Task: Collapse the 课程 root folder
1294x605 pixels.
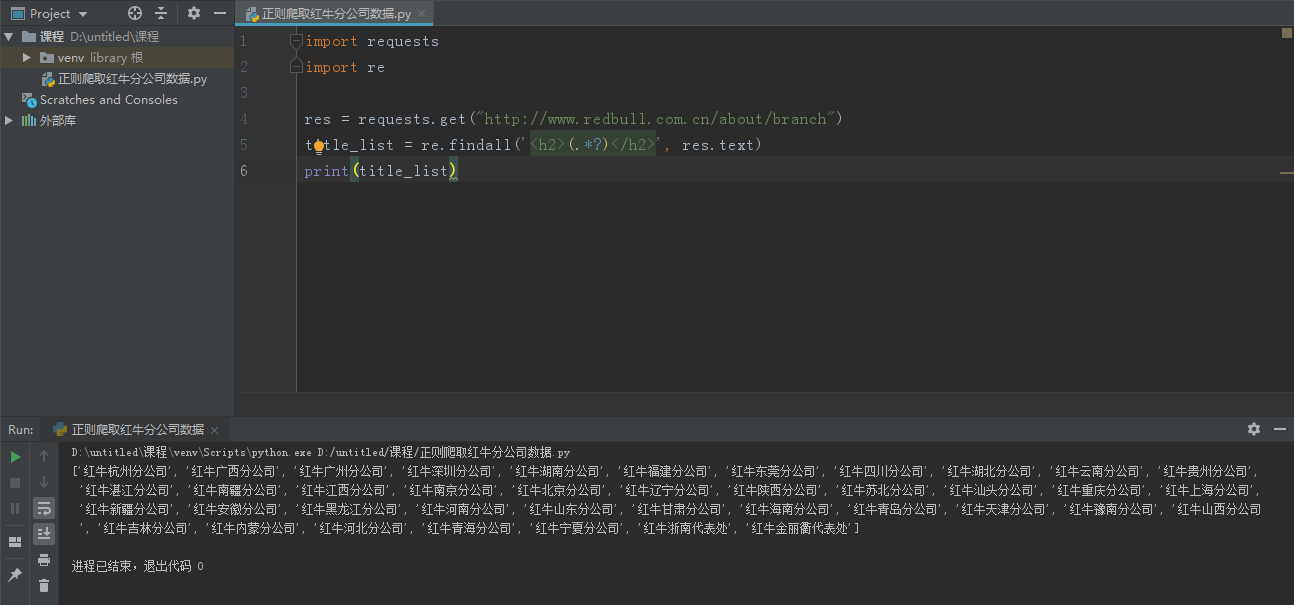Action: pyautogui.click(x=9, y=37)
